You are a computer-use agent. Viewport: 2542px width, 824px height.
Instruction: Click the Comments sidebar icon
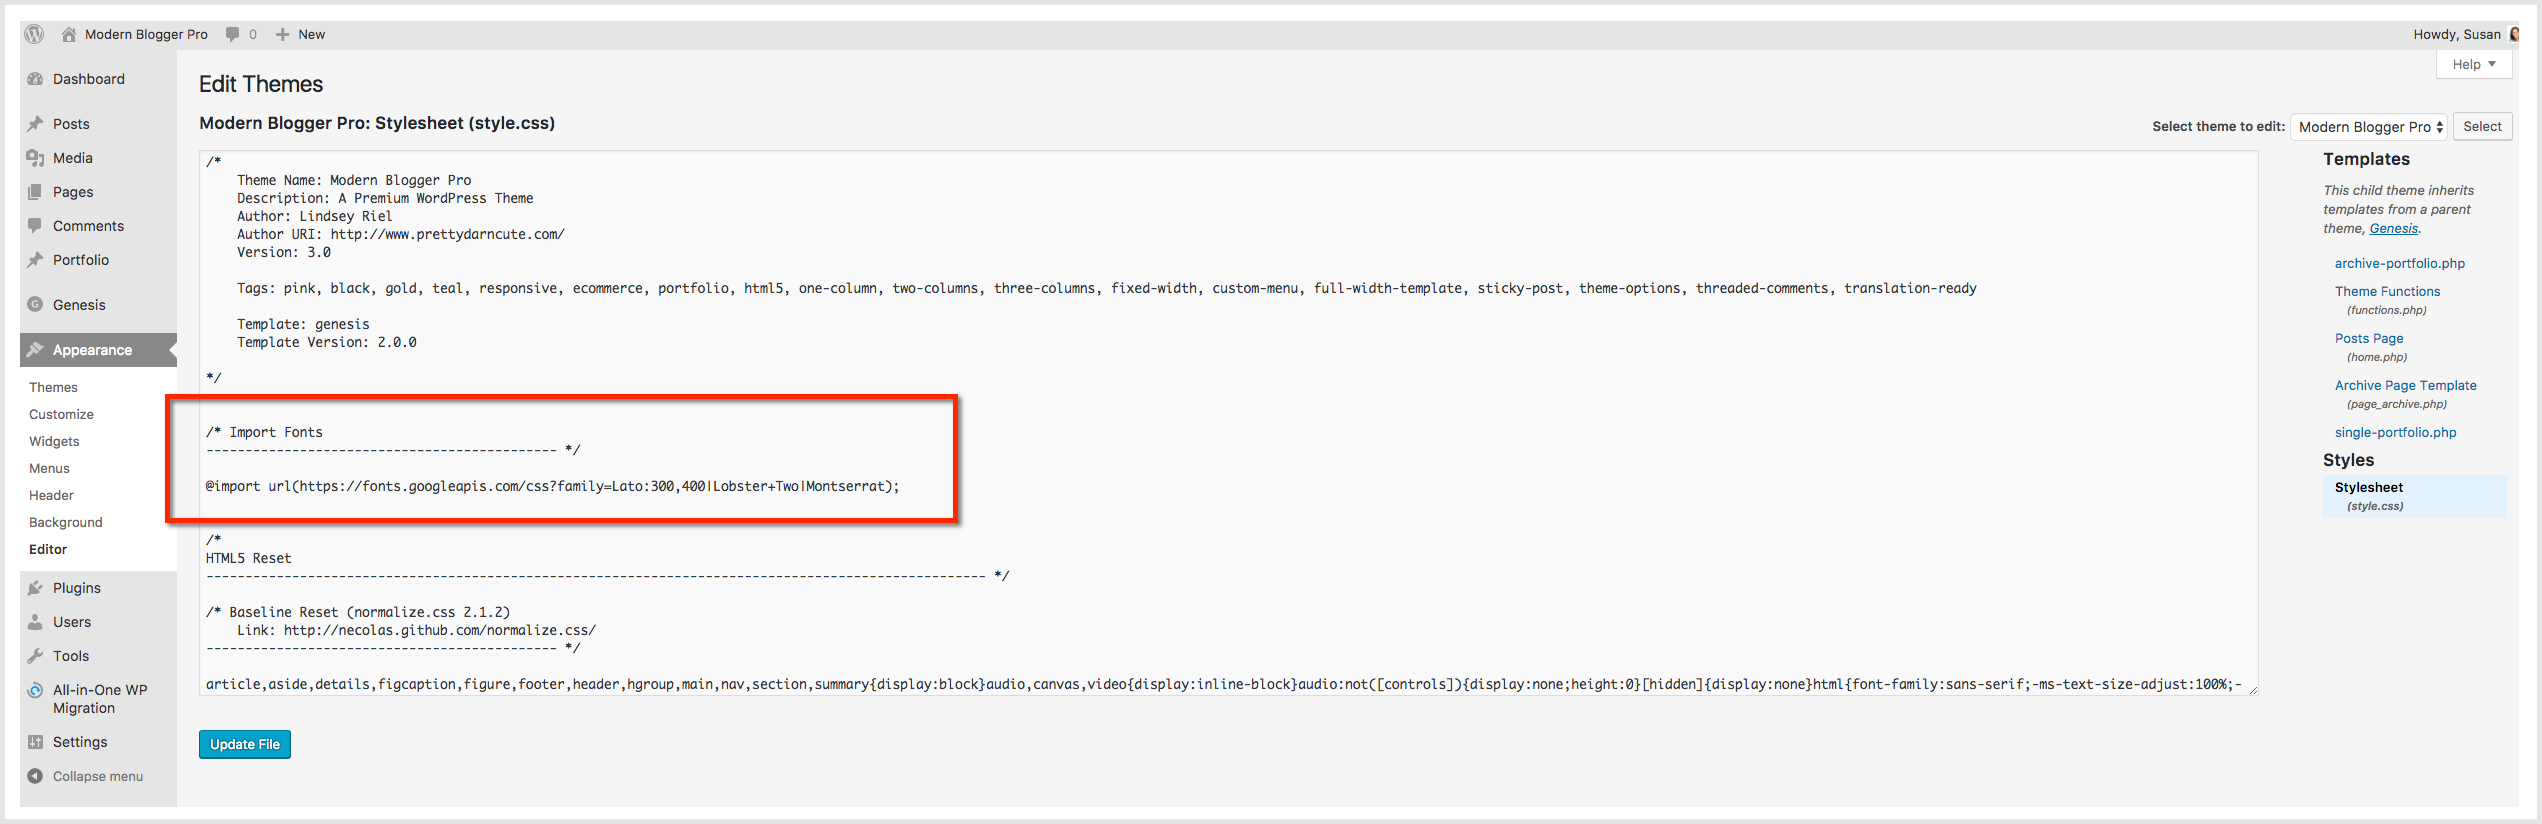coord(36,226)
